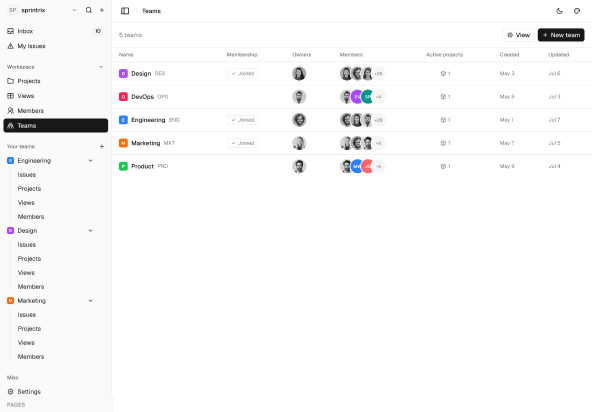Image resolution: width=592 pixels, height=412 pixels.
Task: Select the Teams sidebar item
Action: pyautogui.click(x=56, y=125)
